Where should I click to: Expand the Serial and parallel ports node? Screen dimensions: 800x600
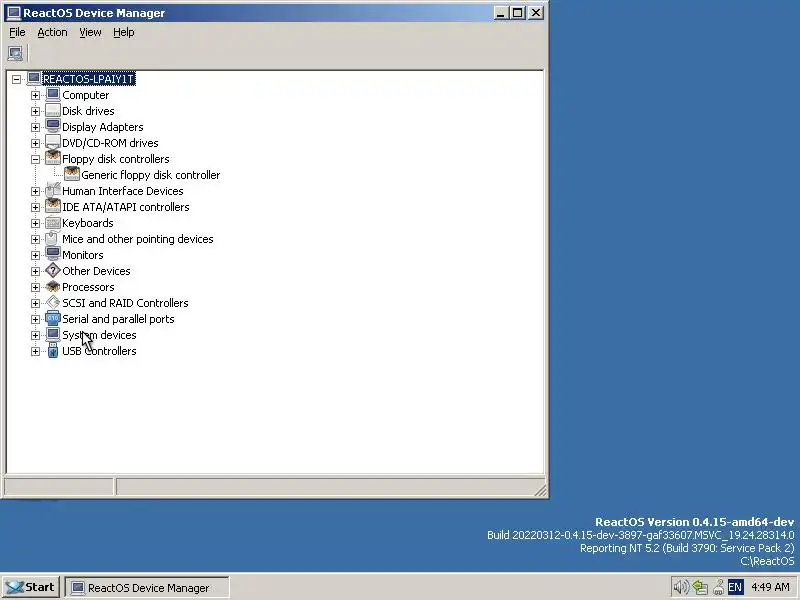pyautogui.click(x=35, y=319)
